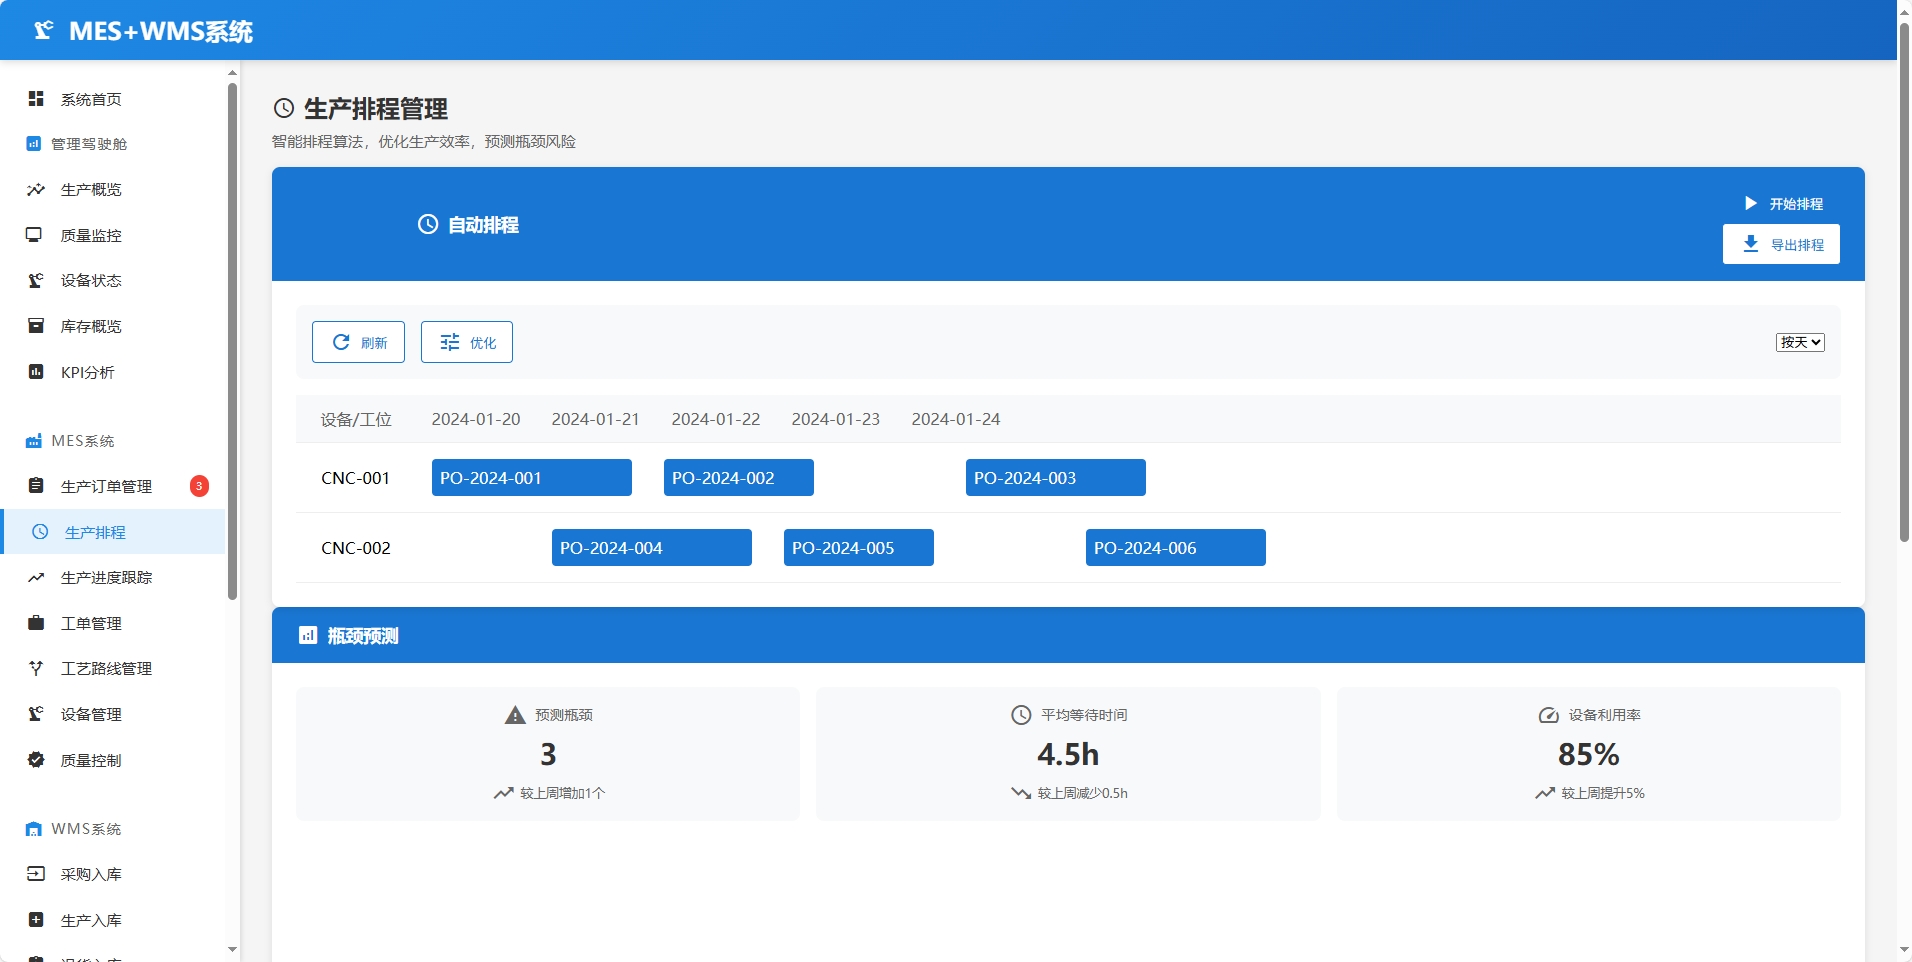Refresh the schedule with 刷新 button

point(358,342)
